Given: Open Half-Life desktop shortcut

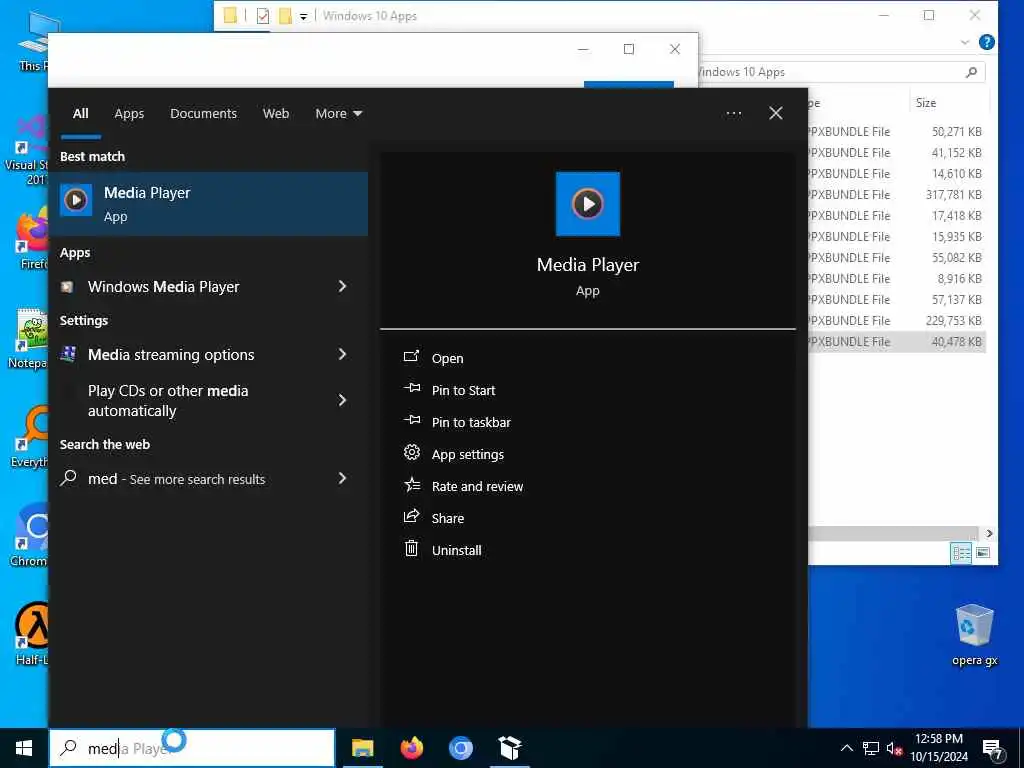Looking at the screenshot, I should click(32, 633).
